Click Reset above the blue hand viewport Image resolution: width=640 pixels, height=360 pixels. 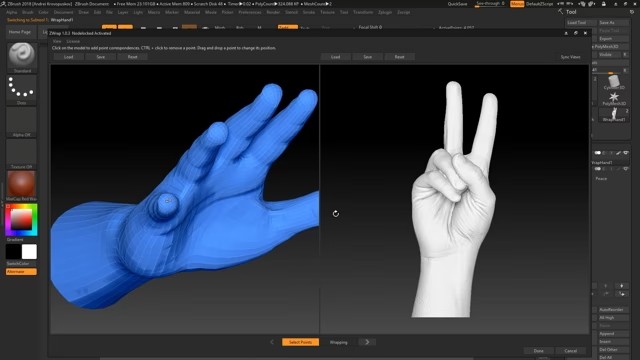point(132,57)
